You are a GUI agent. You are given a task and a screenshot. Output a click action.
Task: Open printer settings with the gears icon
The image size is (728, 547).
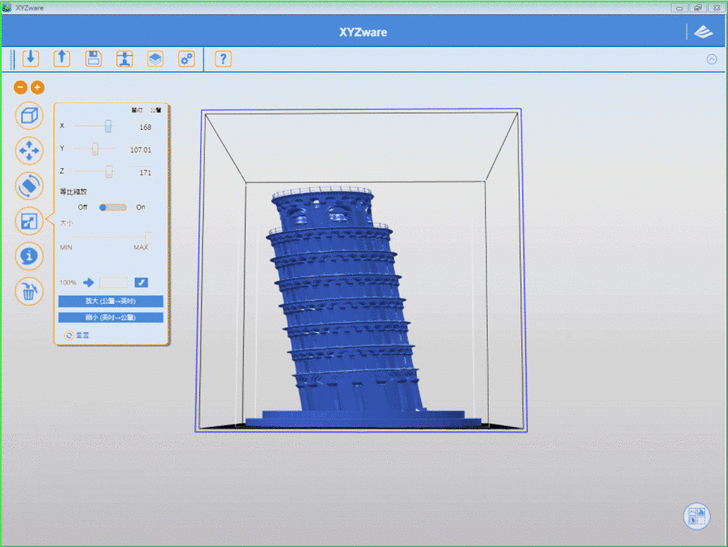click(186, 59)
